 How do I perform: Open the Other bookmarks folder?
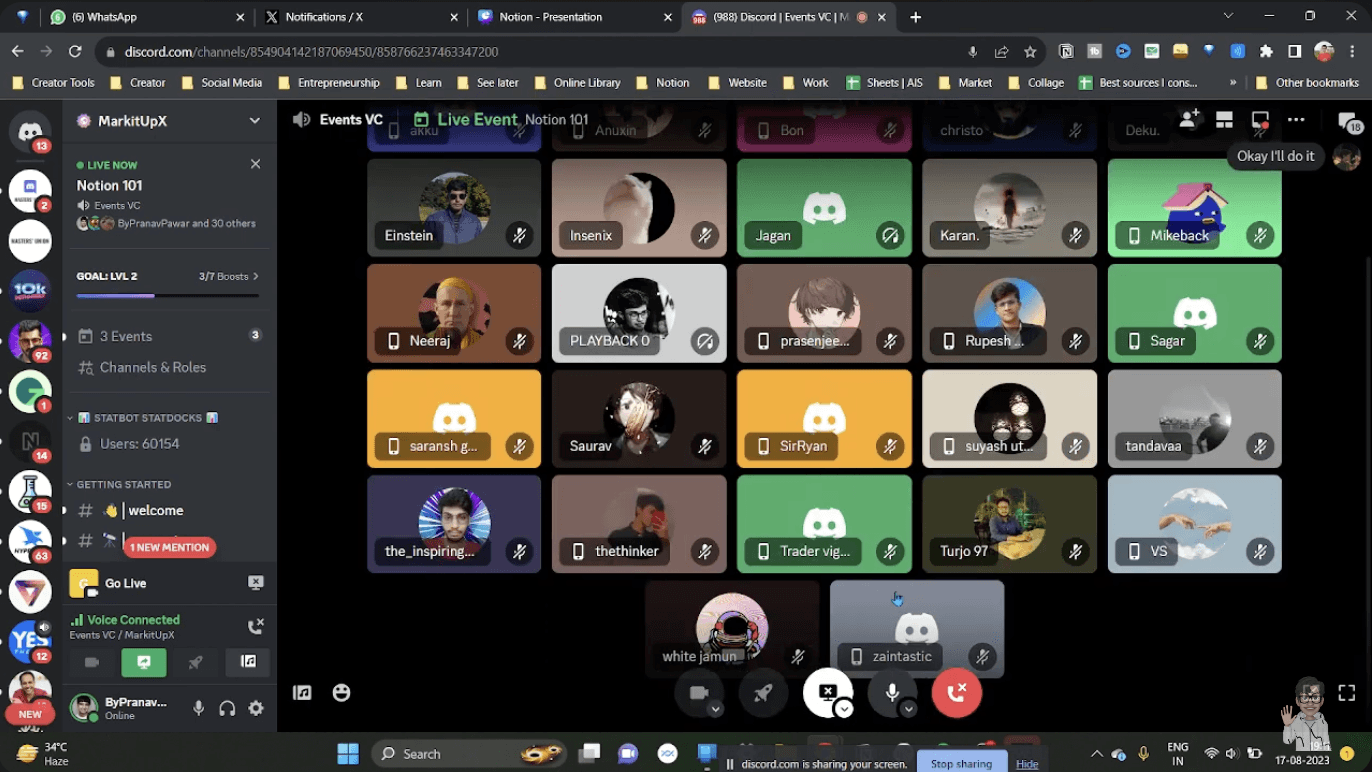(1307, 83)
